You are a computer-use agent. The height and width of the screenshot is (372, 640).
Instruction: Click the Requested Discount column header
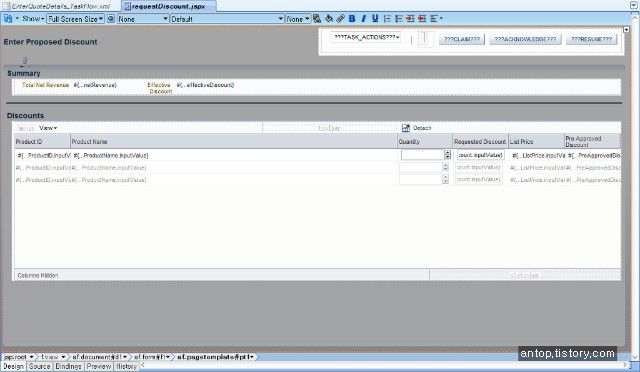tap(480, 141)
